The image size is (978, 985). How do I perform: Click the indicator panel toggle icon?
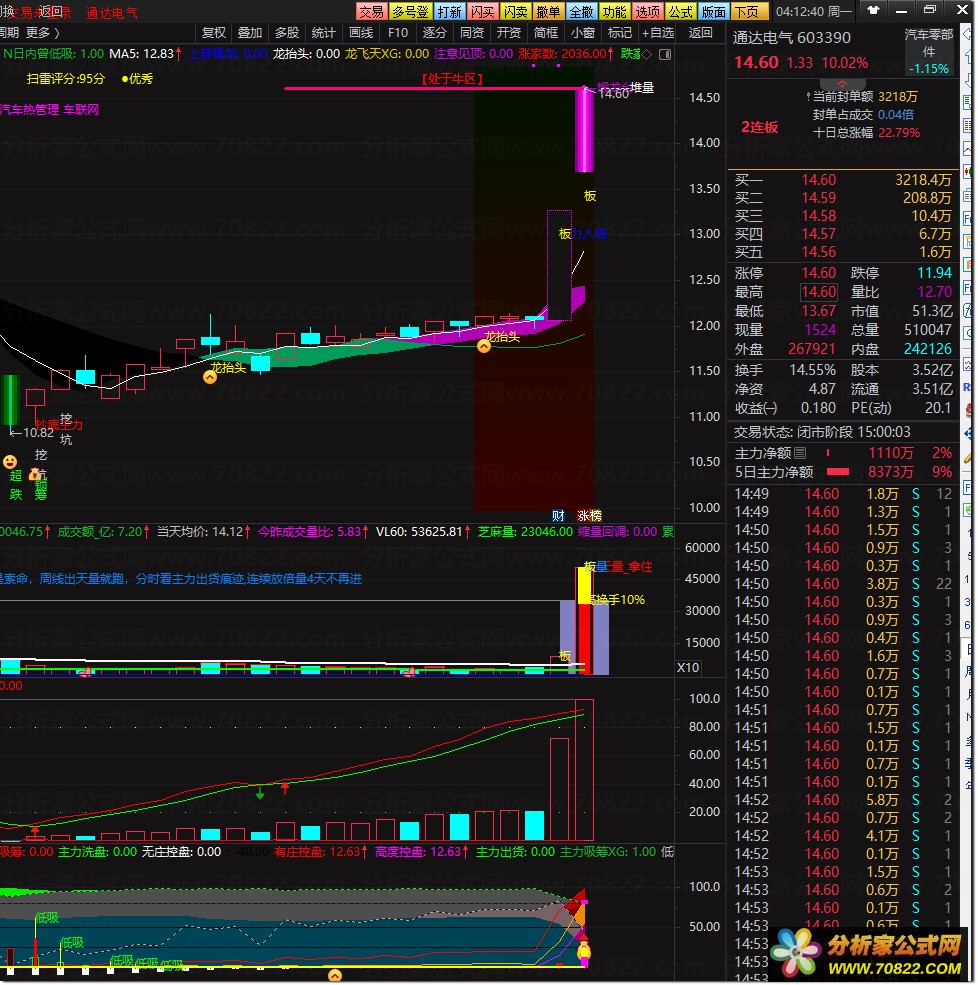[x=665, y=55]
